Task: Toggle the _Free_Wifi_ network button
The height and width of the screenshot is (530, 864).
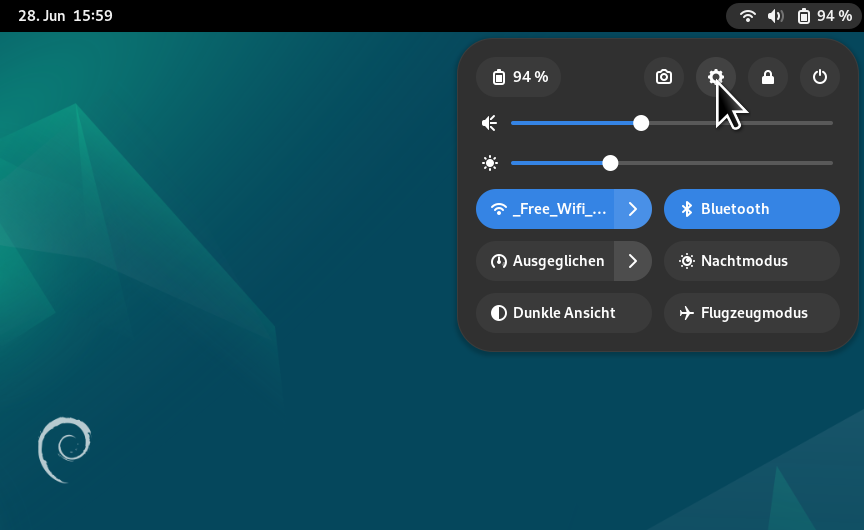Action: tap(545, 209)
